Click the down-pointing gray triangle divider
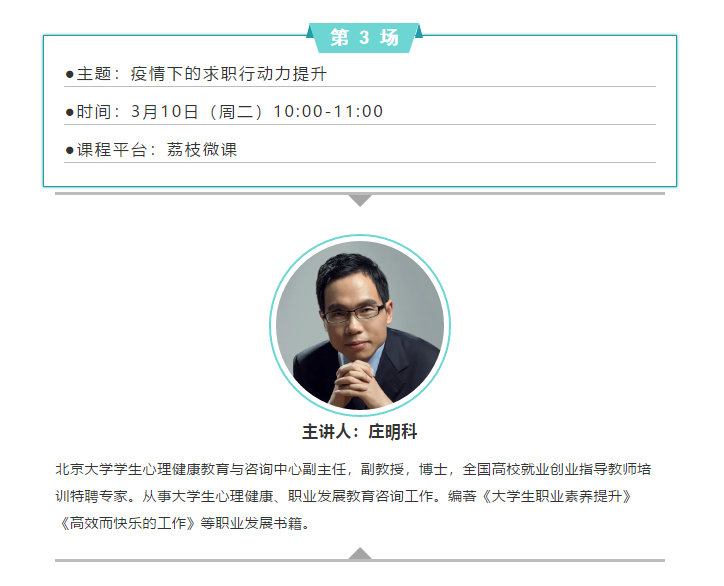This screenshot has height=586, width=724. pos(360,200)
